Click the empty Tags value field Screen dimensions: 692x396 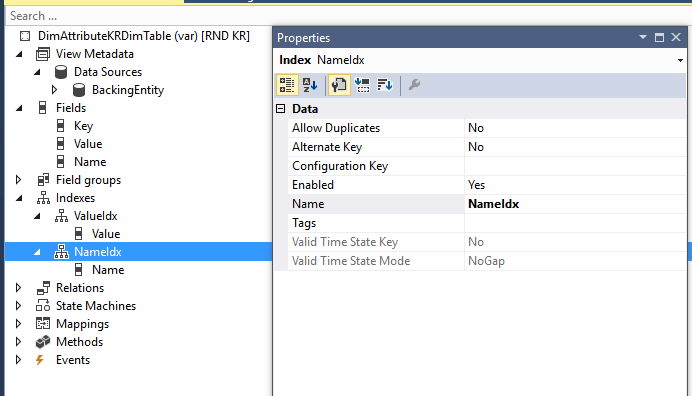[x=575, y=223]
